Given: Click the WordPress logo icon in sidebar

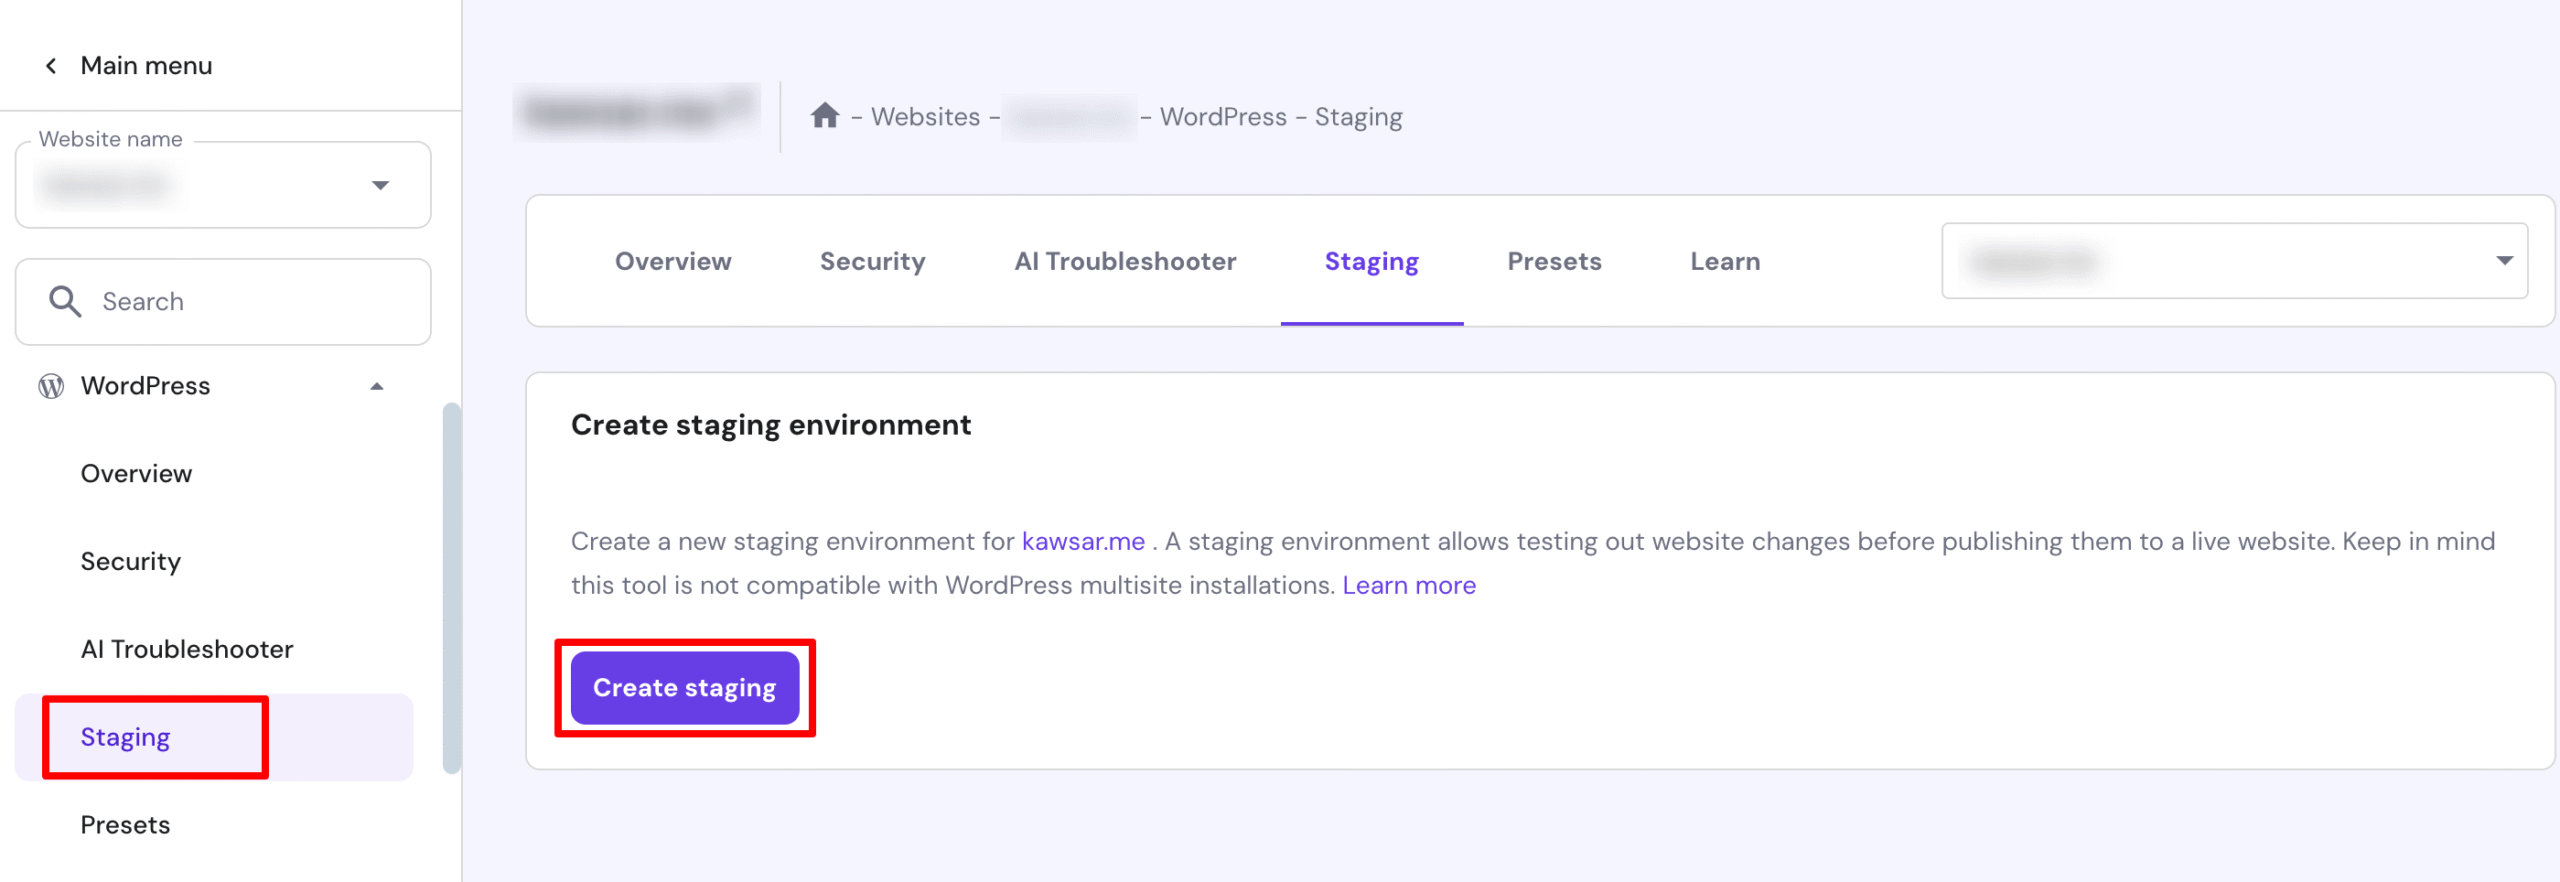Looking at the screenshot, I should 51,386.
